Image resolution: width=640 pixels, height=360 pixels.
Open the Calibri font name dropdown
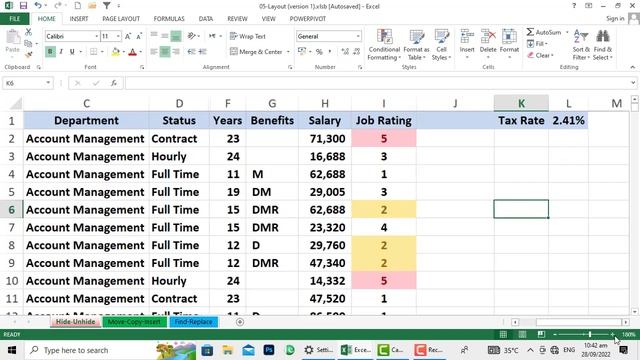point(97,36)
